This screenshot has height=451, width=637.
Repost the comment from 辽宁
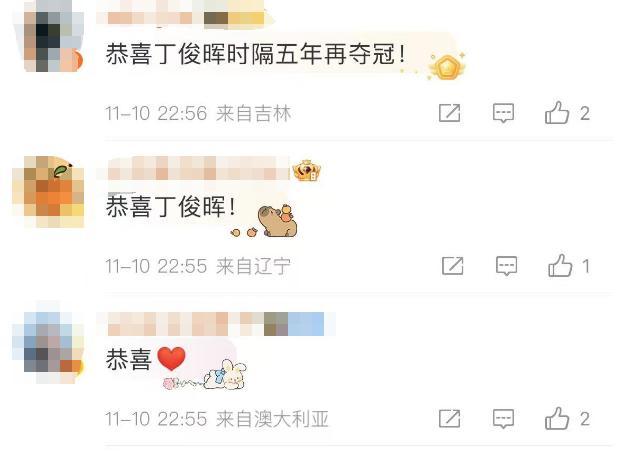coord(453,266)
